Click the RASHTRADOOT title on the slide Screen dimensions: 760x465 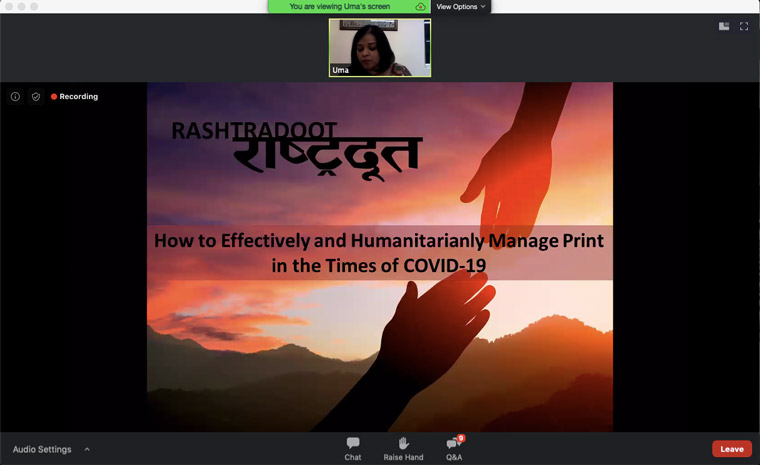(254, 131)
